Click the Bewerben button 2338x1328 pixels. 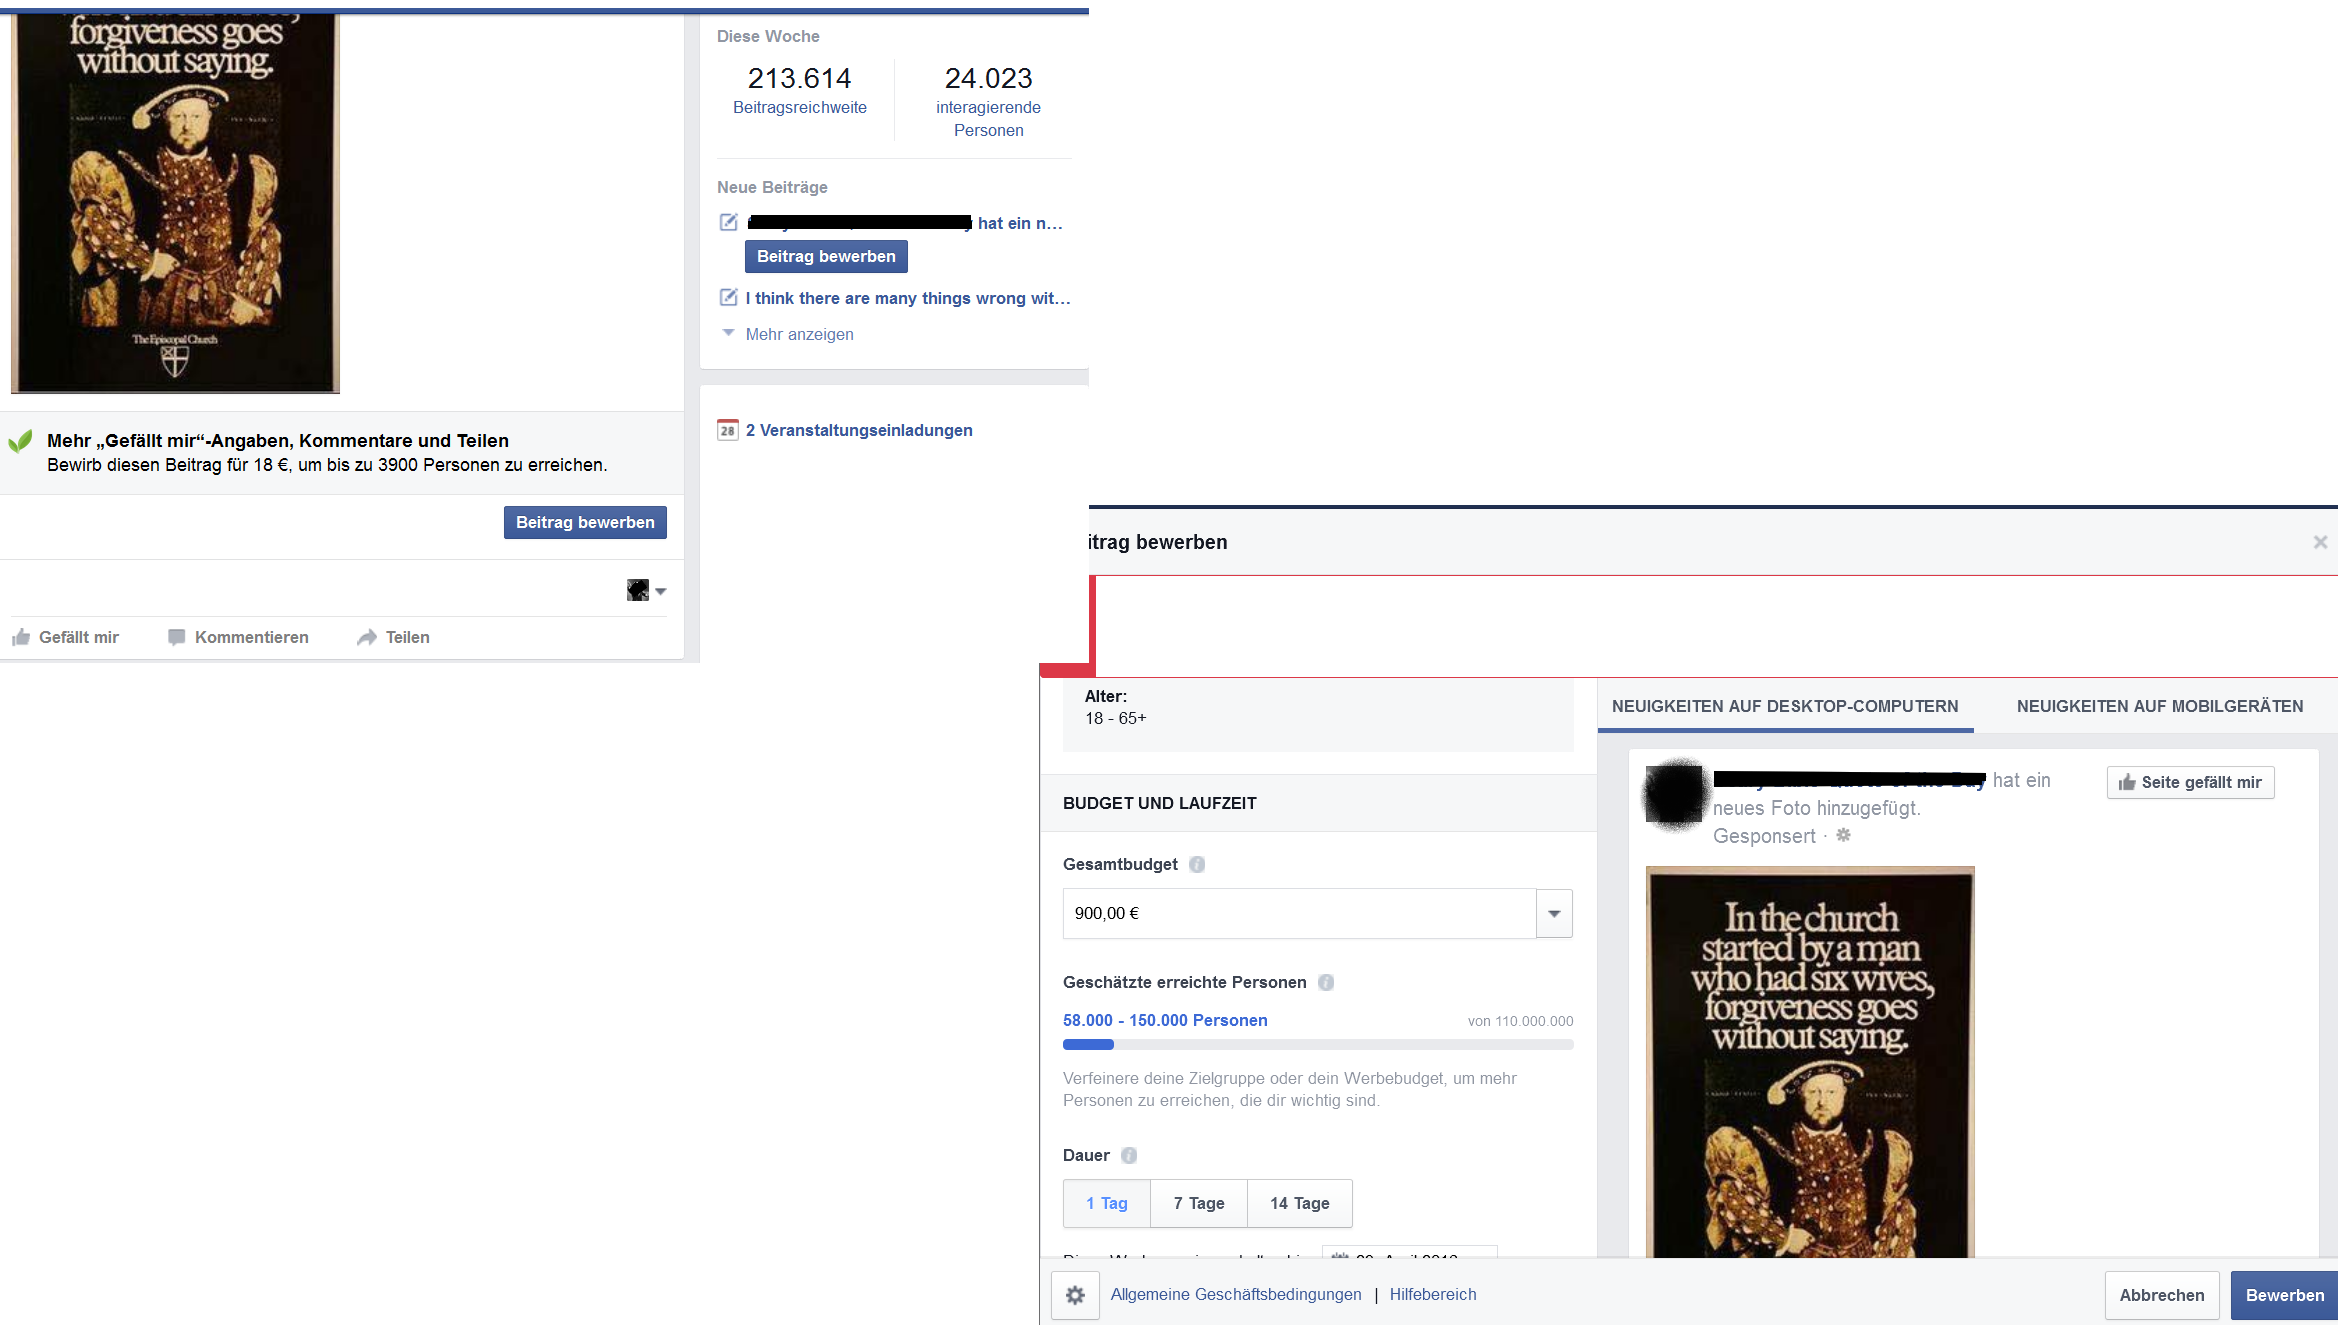pyautogui.click(x=2284, y=1295)
